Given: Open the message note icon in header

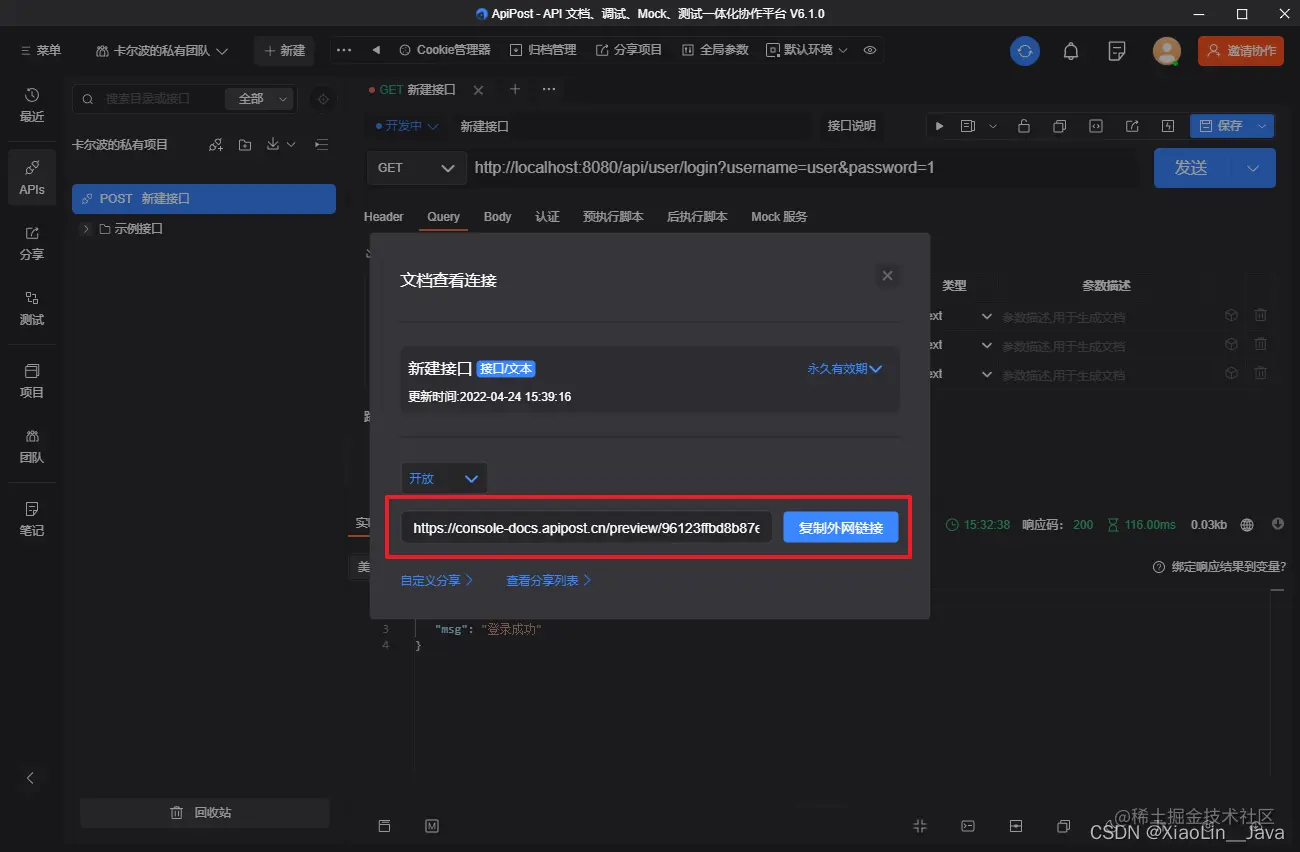Looking at the screenshot, I should (1117, 51).
